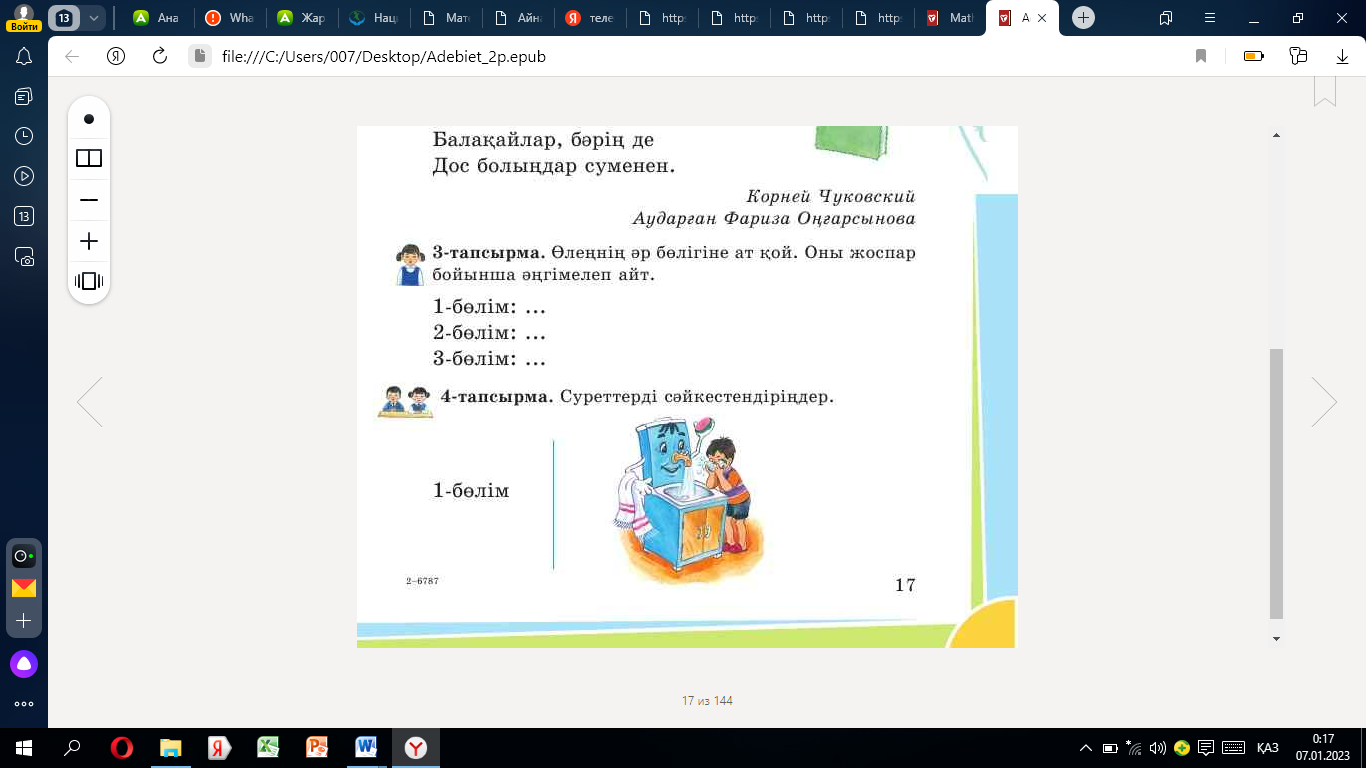Close the active EPUB tab

[1044, 18]
